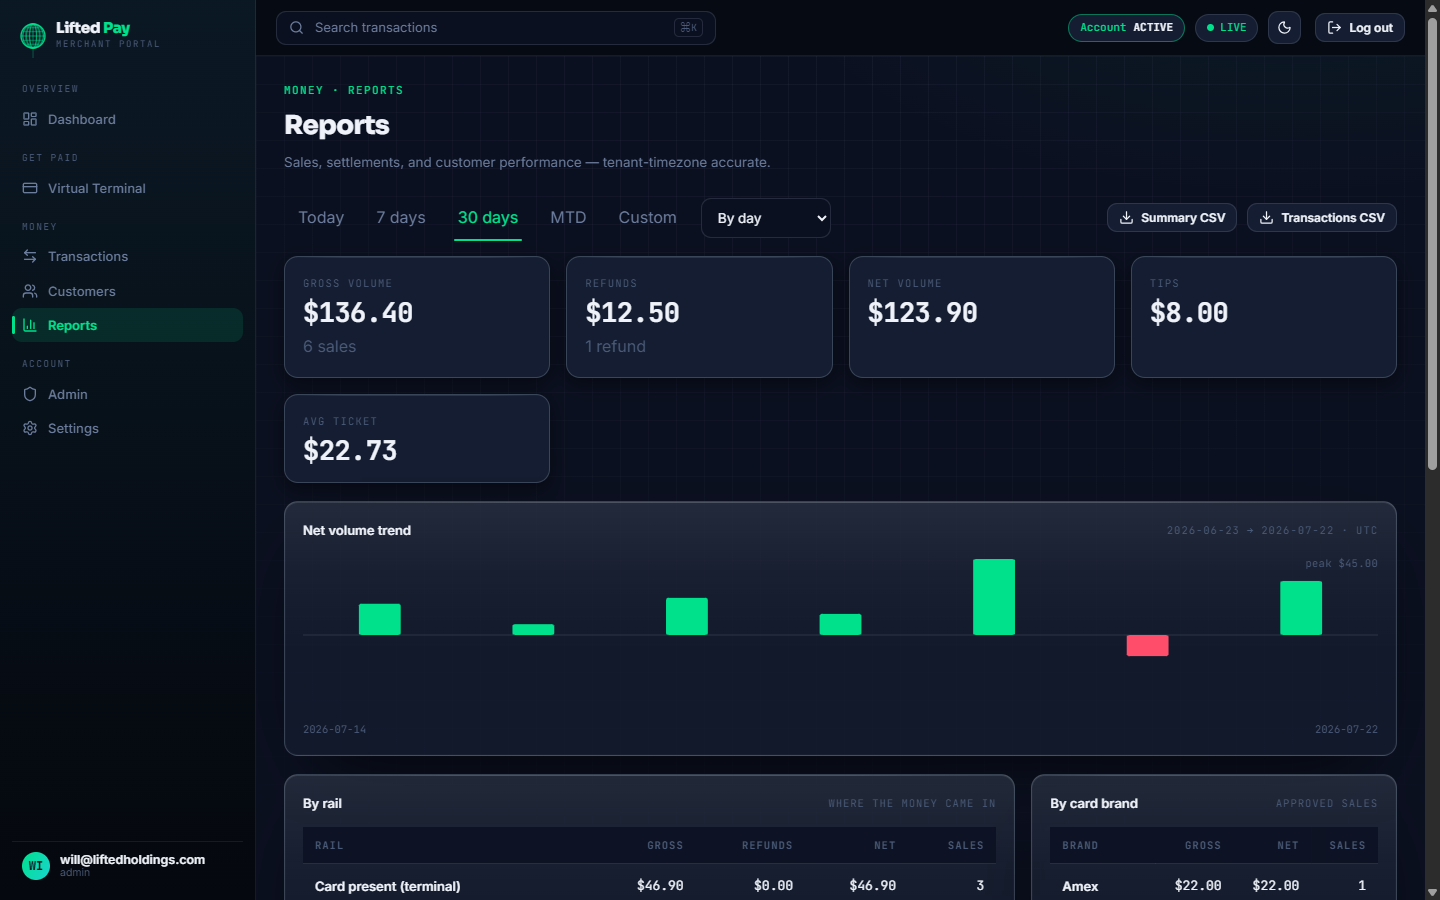This screenshot has height=900, width=1440.
Task: Open Dashboard in the sidebar
Action: (x=127, y=119)
